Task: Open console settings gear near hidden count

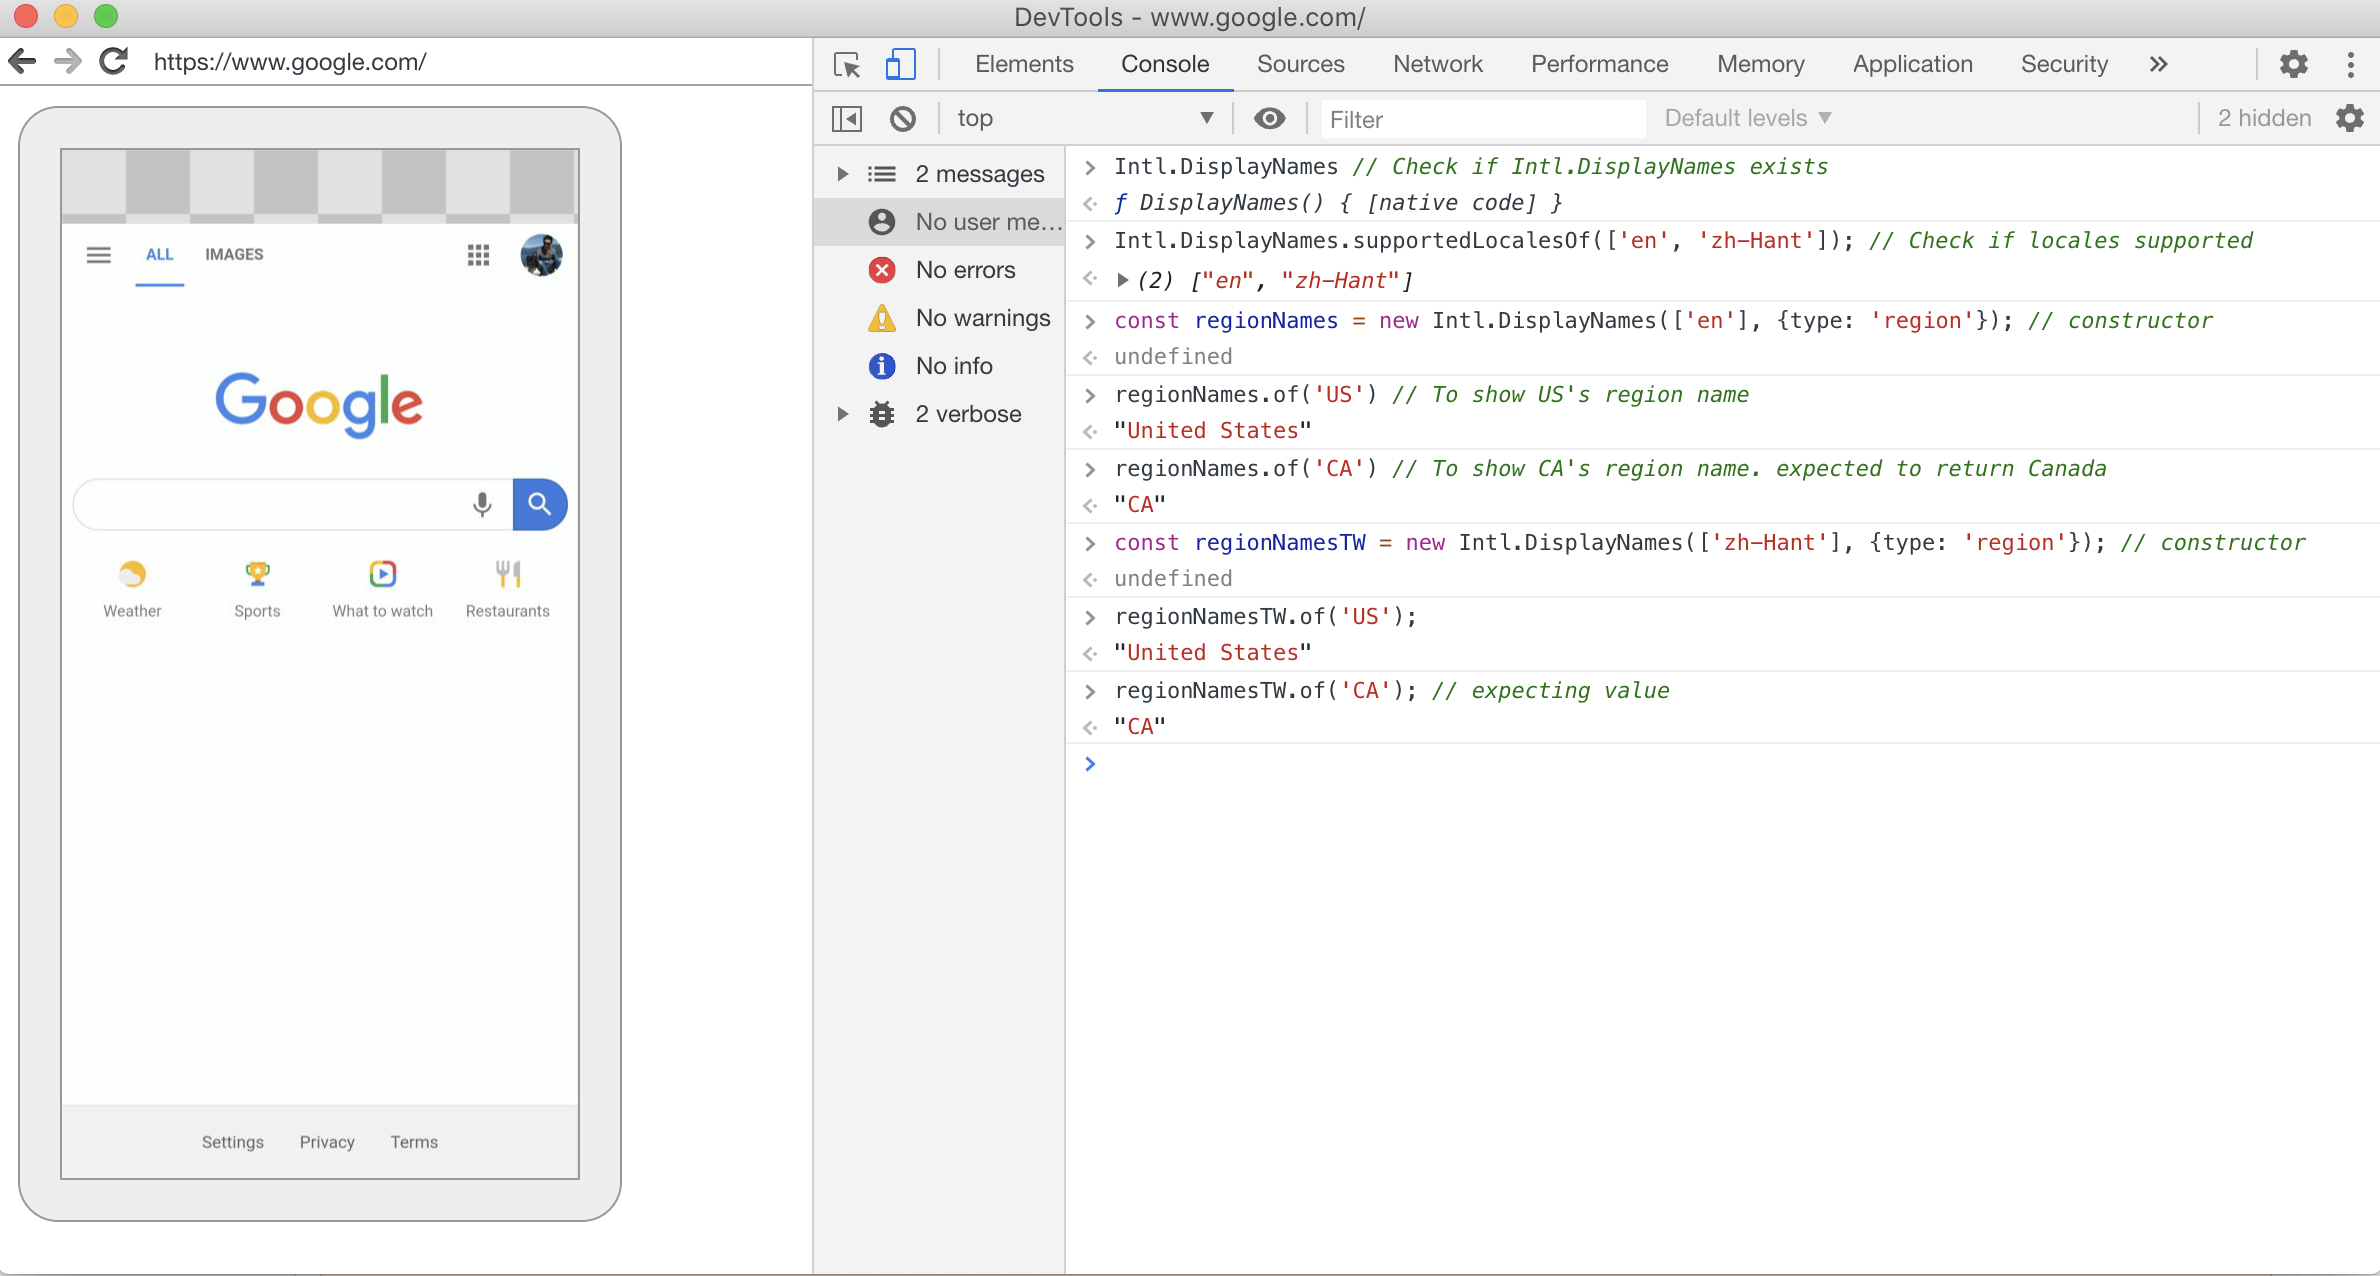Action: tap(2350, 119)
